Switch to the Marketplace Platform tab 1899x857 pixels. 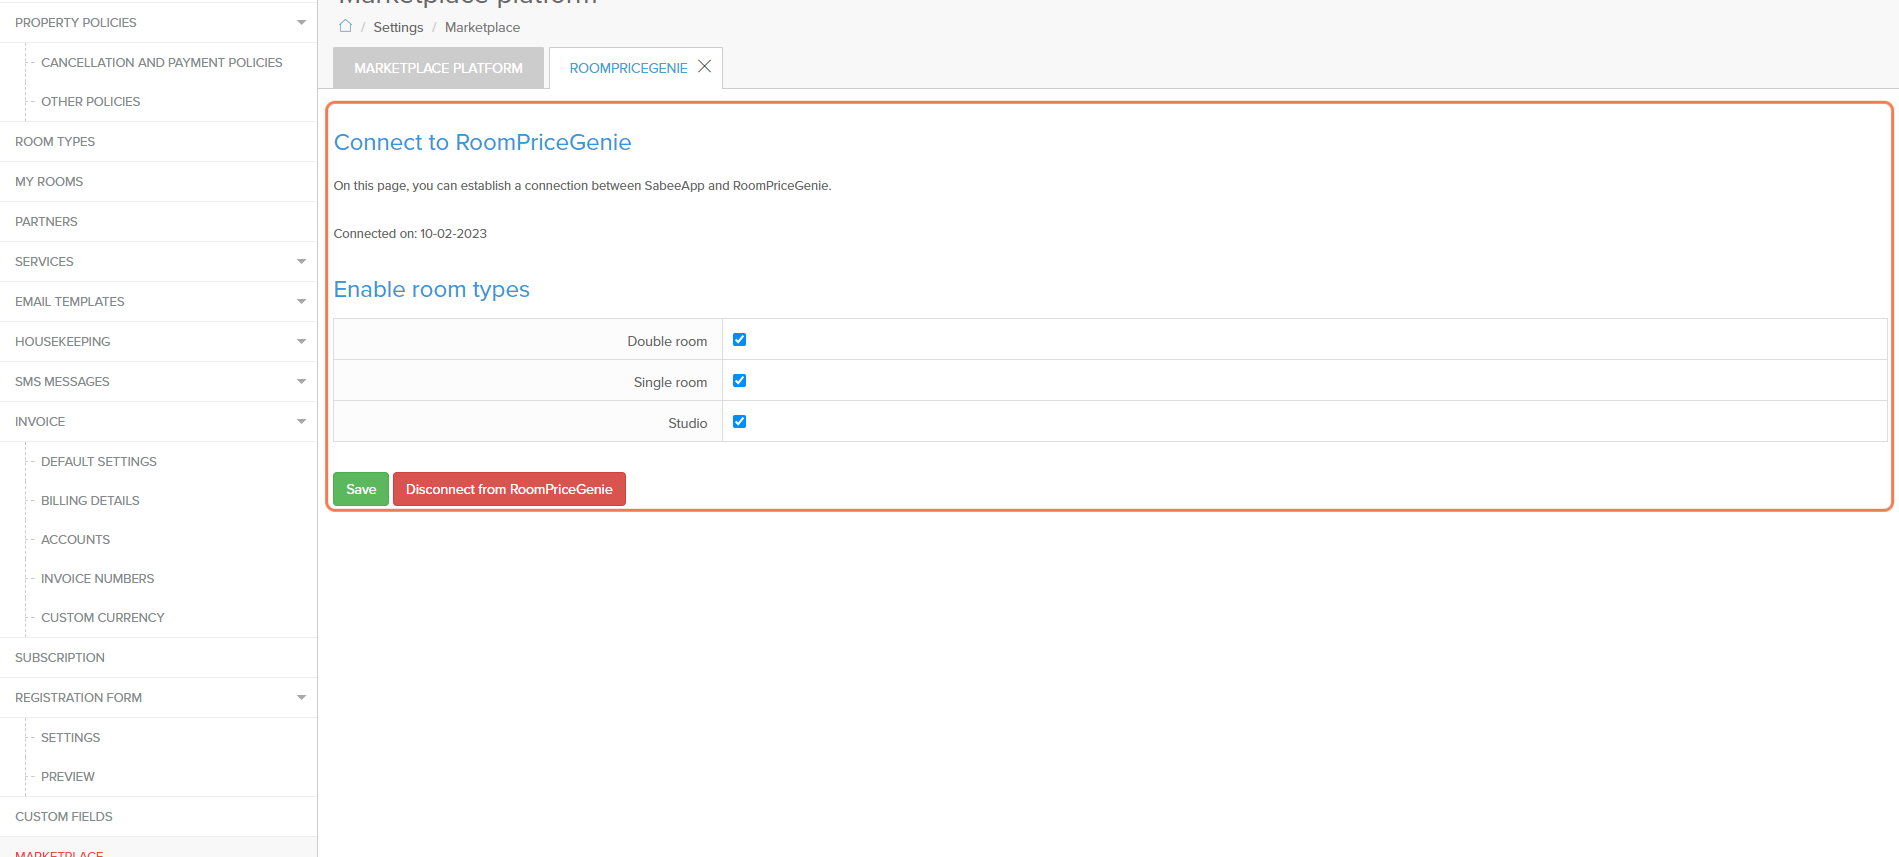(438, 68)
